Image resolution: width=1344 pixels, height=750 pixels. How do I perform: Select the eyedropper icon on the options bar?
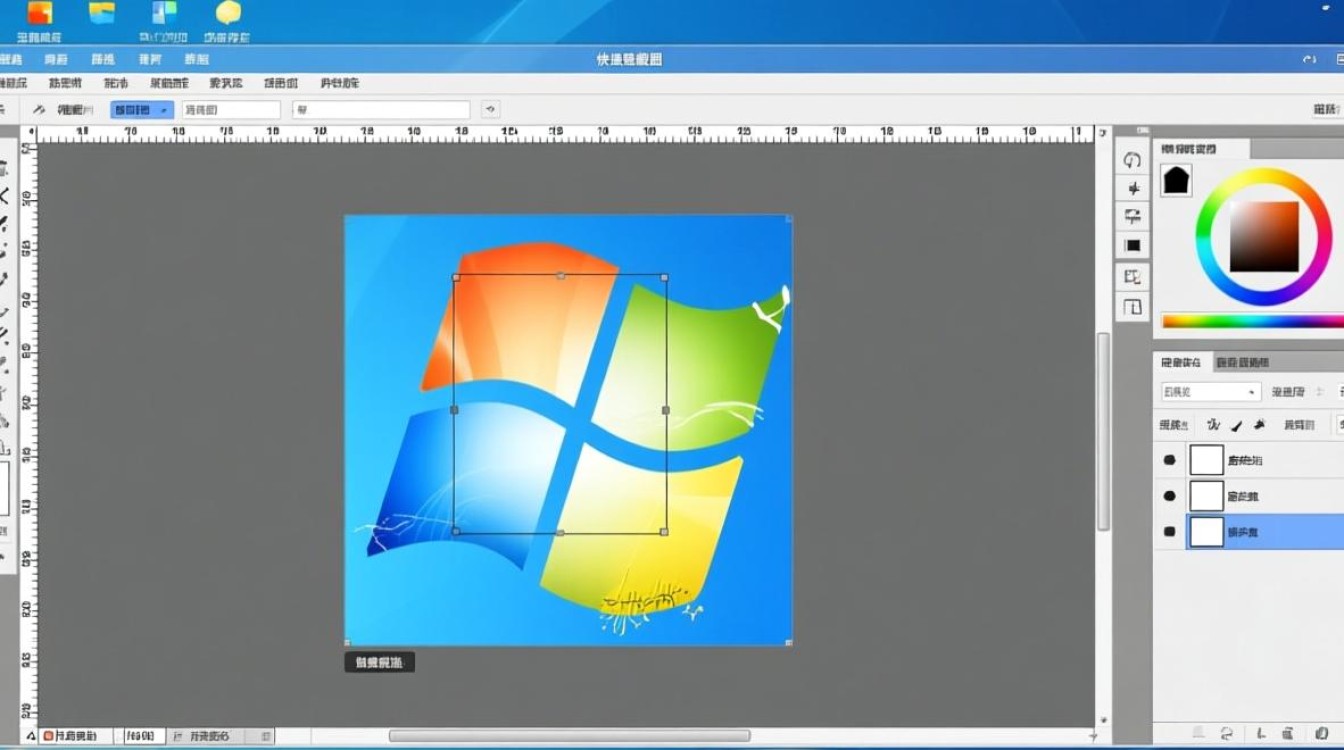40,109
